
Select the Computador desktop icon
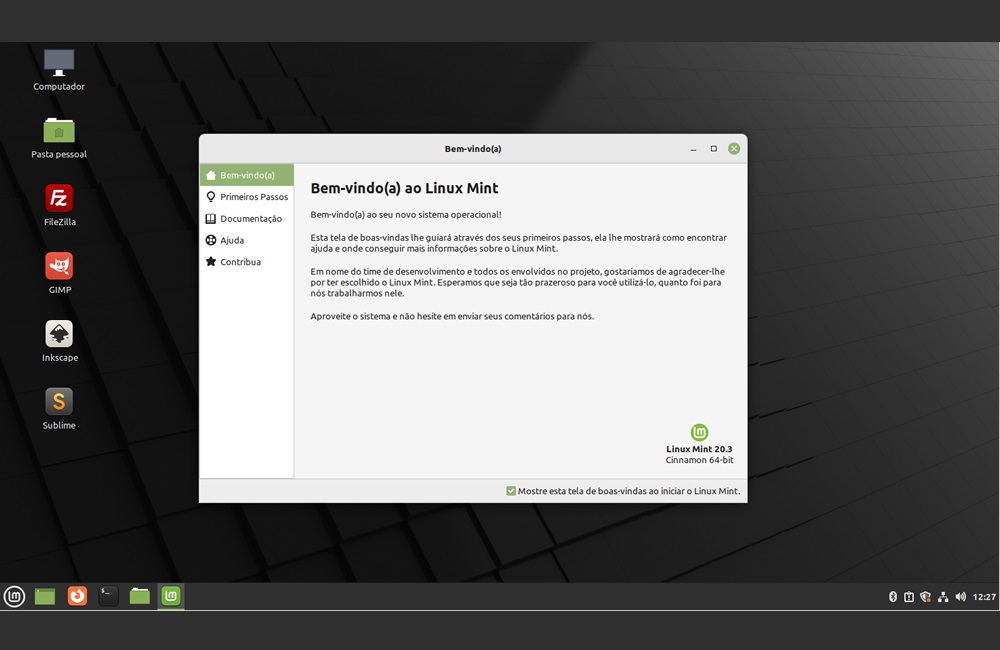click(x=59, y=63)
